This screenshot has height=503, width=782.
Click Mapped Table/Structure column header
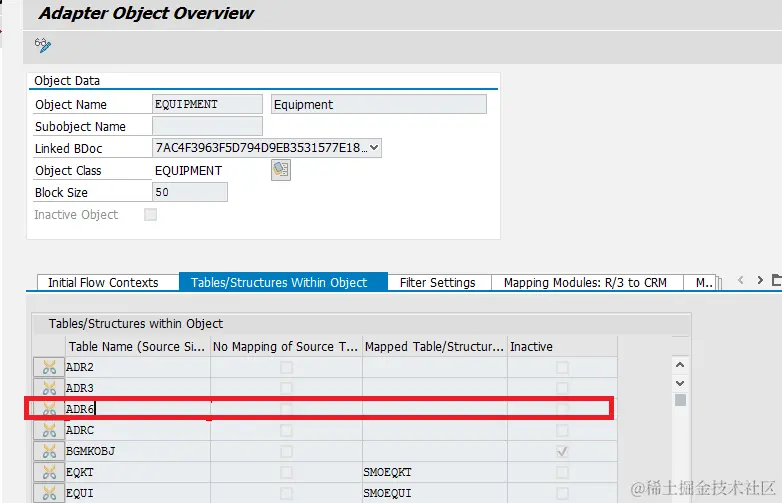coord(434,346)
